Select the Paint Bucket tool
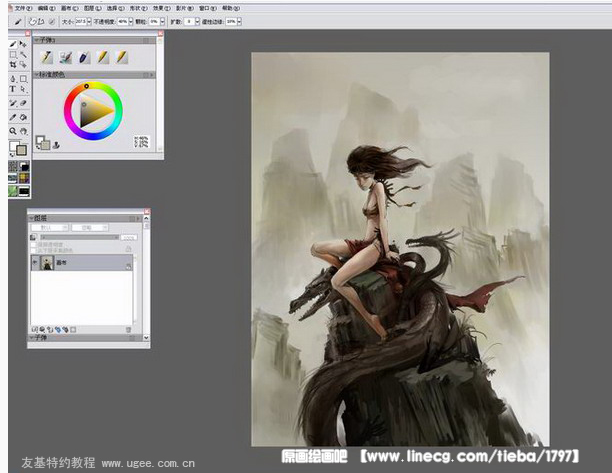The height and width of the screenshot is (473, 612). (23, 117)
